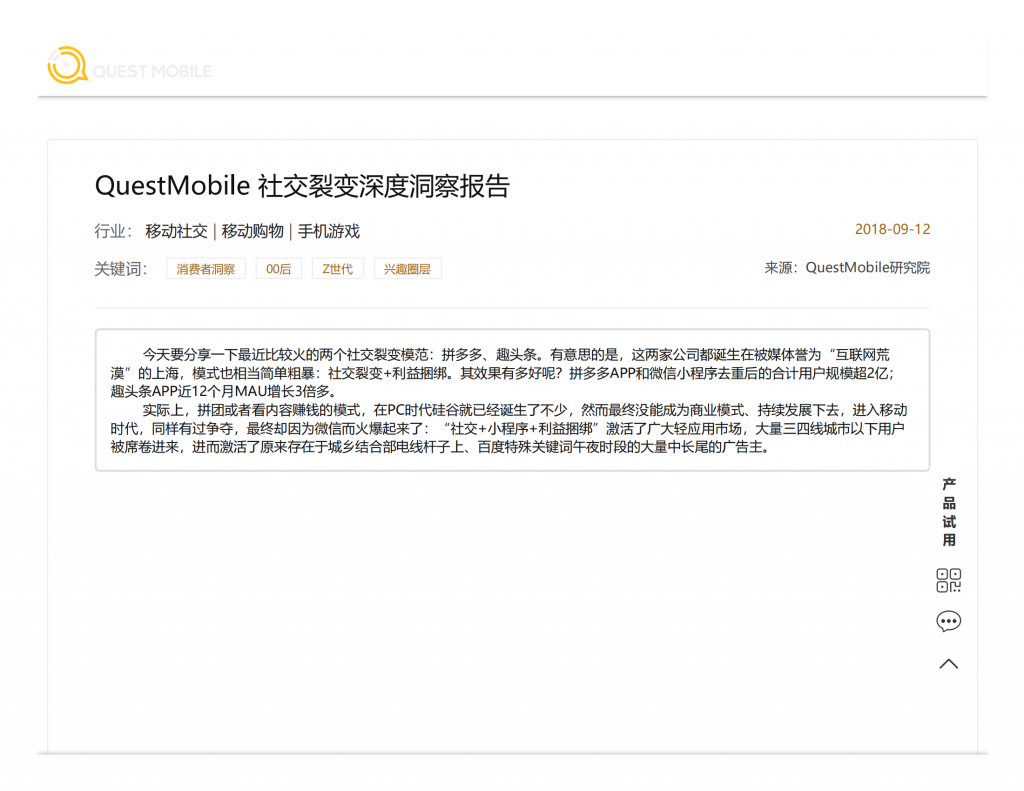Click the 关键词： label
This screenshot has width=1024, height=791.
coord(121,269)
